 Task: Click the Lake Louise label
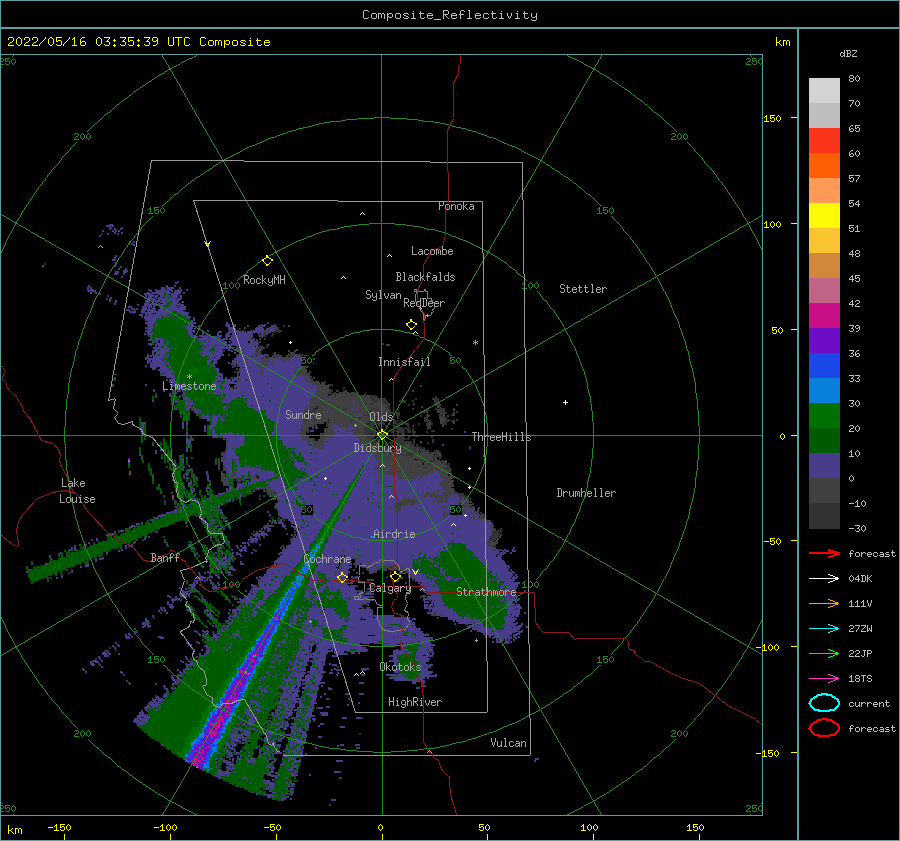77,491
